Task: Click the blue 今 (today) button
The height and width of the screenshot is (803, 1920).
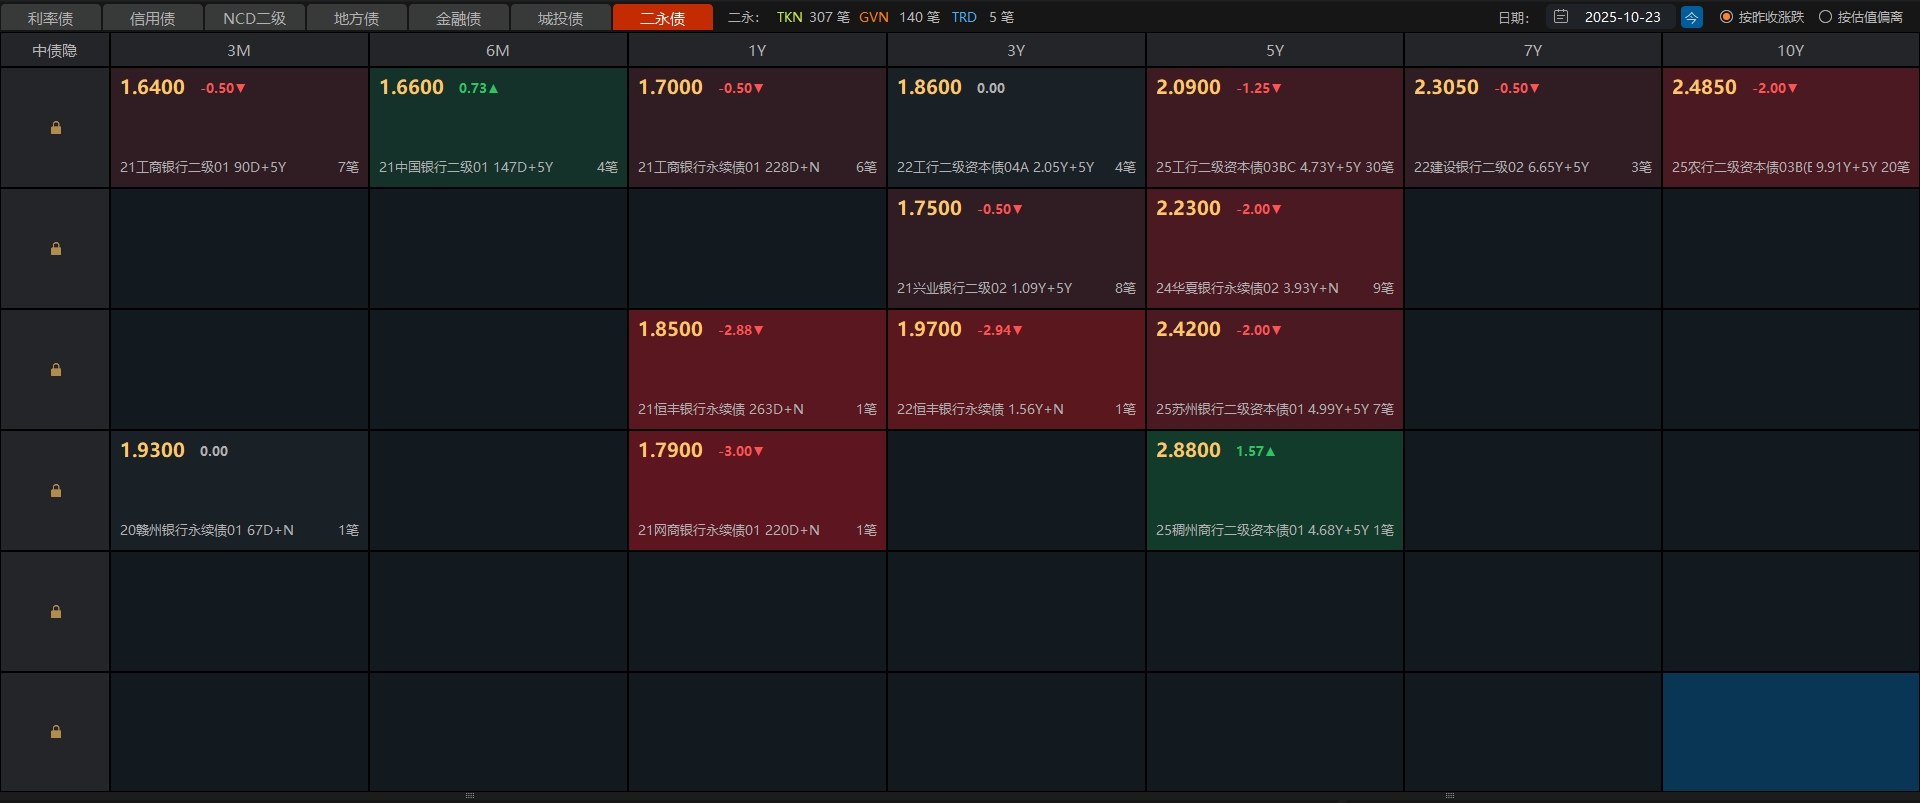Action: point(1691,17)
